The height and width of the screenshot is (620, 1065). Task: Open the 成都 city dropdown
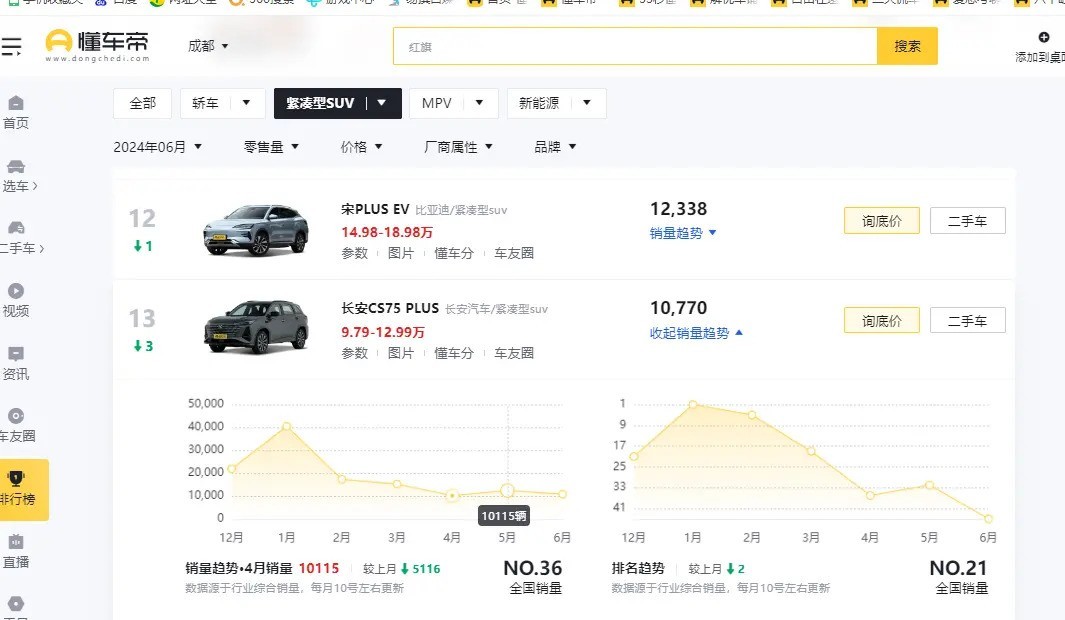[x=208, y=46]
